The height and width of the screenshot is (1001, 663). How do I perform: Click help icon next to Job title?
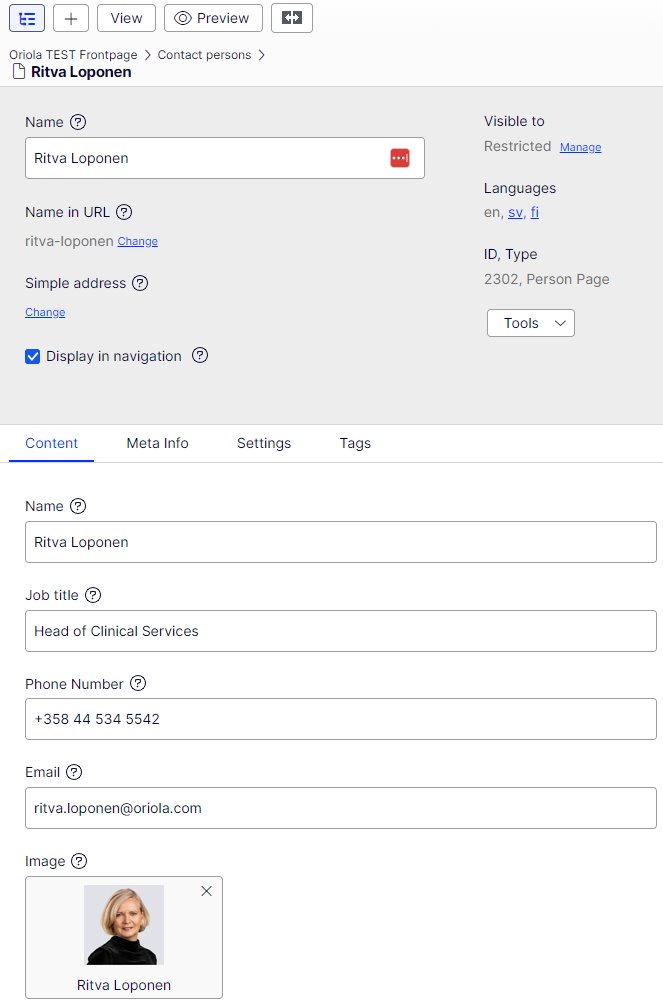click(93, 595)
